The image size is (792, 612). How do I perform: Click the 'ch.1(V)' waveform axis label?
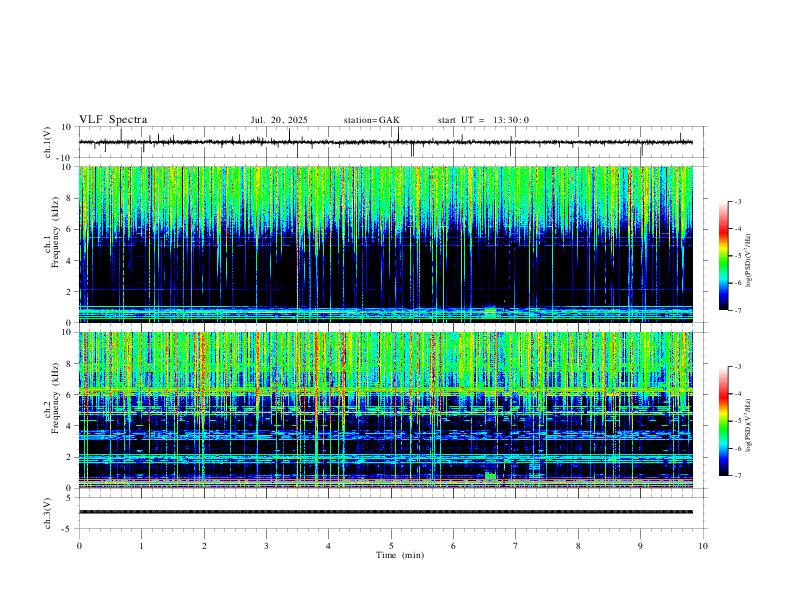[48, 142]
